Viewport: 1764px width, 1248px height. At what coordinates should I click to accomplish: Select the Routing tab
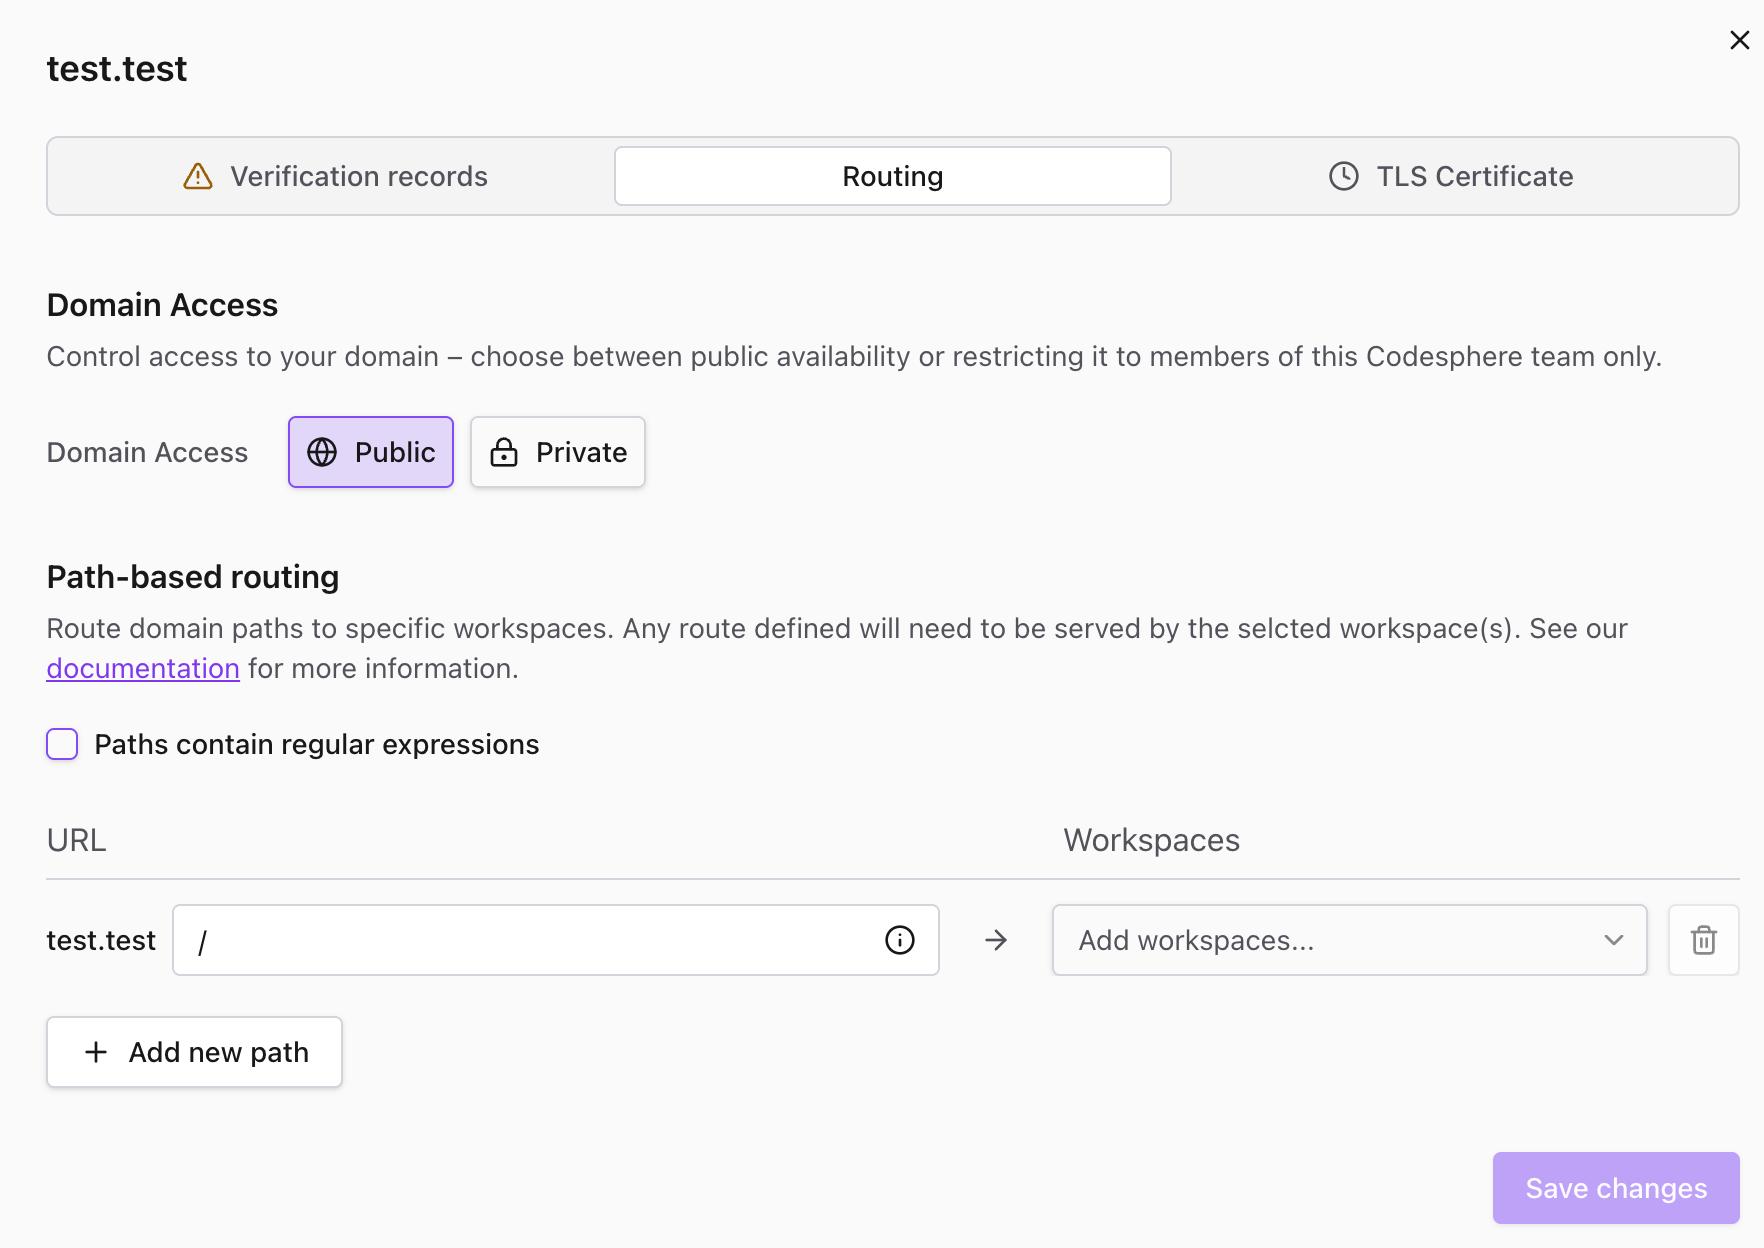(x=892, y=176)
